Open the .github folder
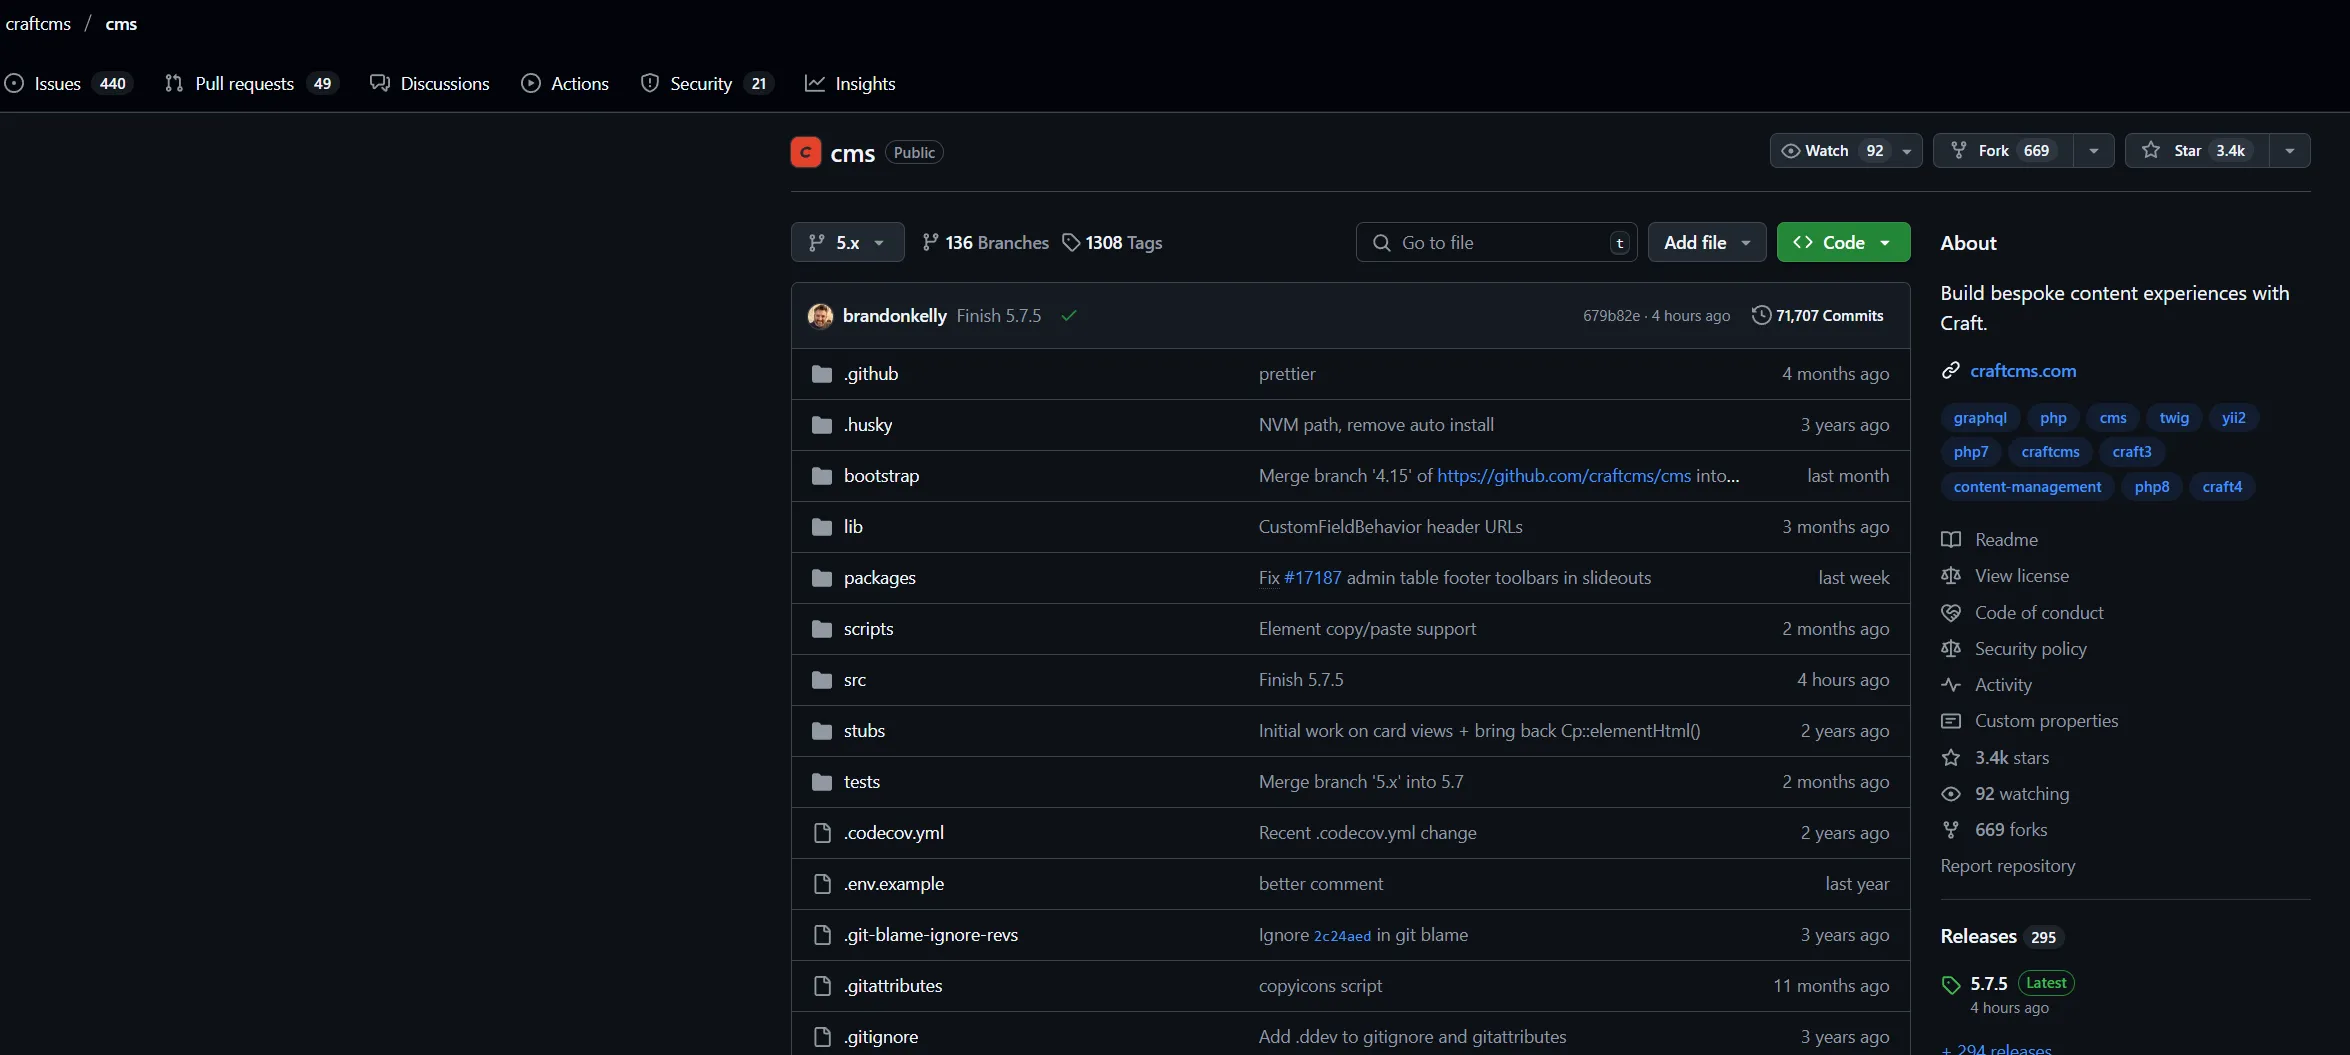The height and width of the screenshot is (1055, 2350). (871, 374)
